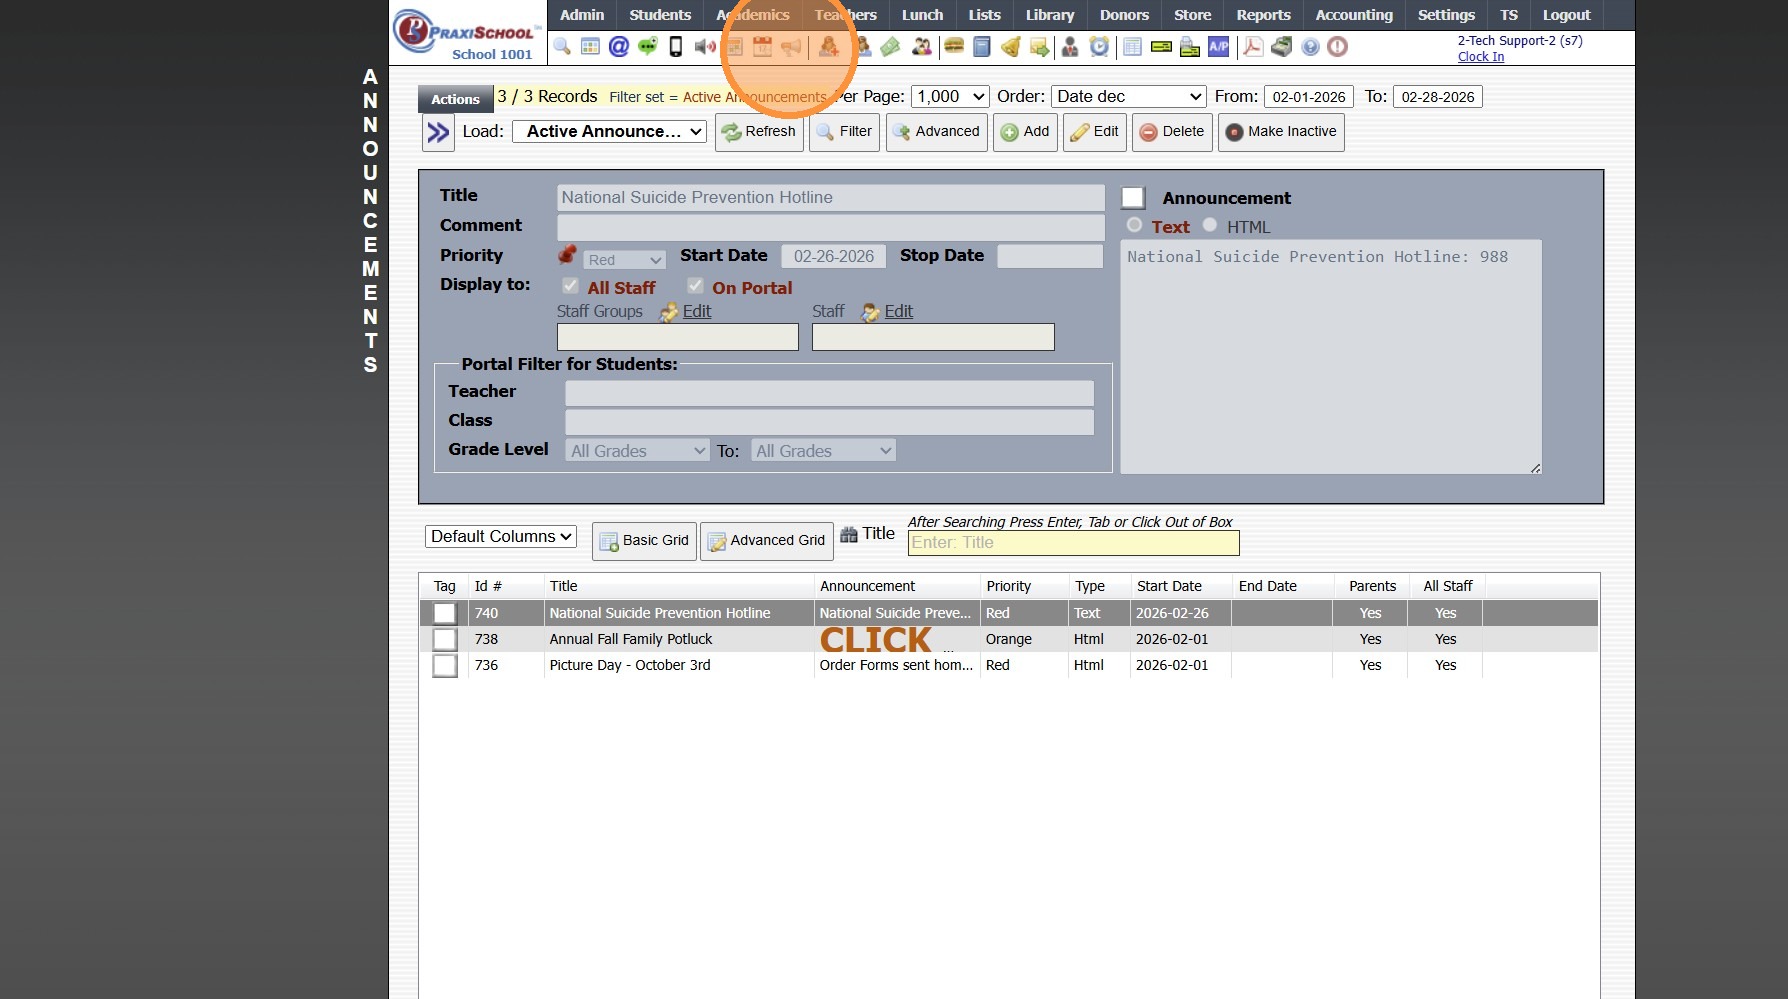Click the Delete button
Image resolution: width=1788 pixels, height=999 pixels.
coord(1172,132)
